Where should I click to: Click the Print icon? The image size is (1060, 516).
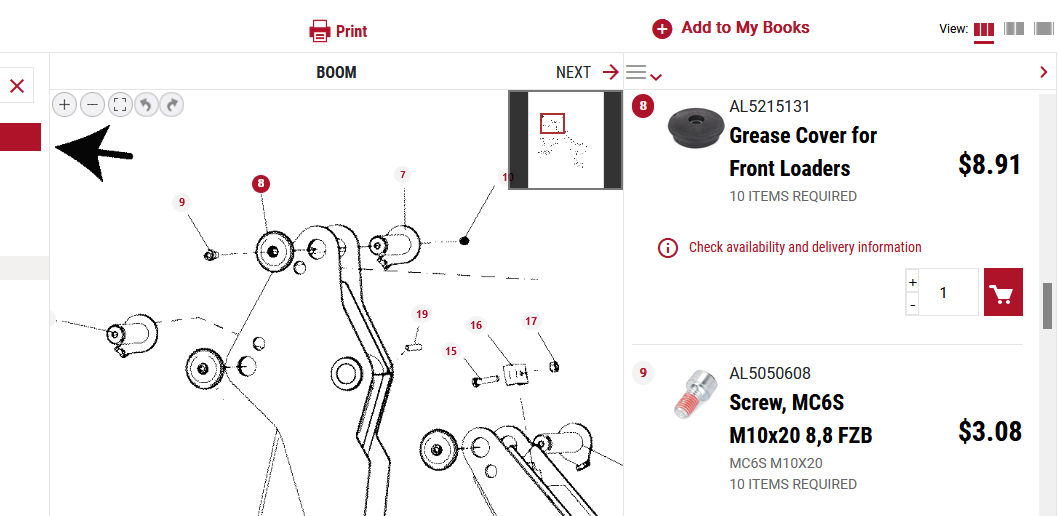[x=320, y=31]
